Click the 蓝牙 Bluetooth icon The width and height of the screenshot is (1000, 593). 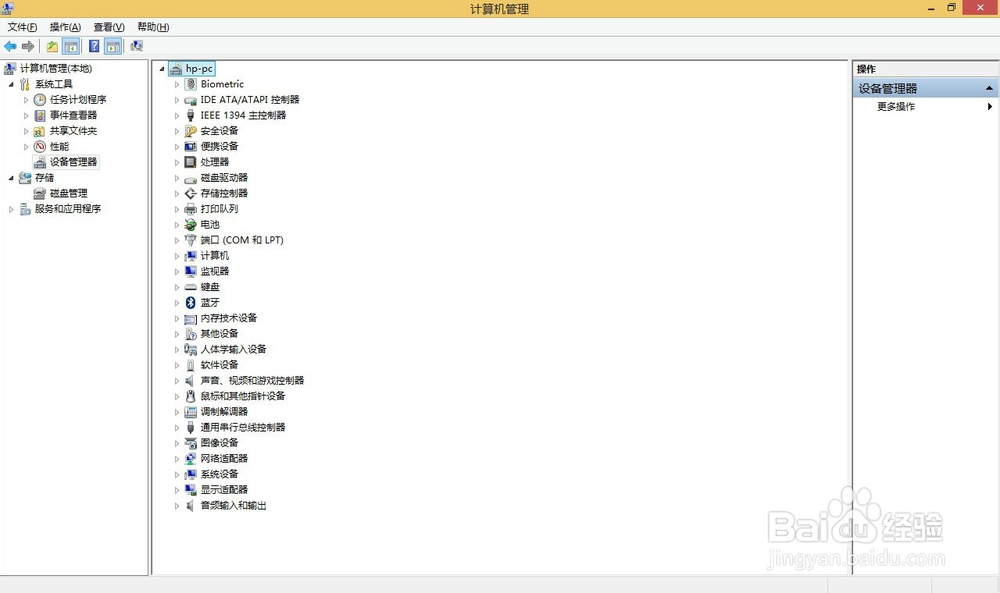[x=190, y=302]
